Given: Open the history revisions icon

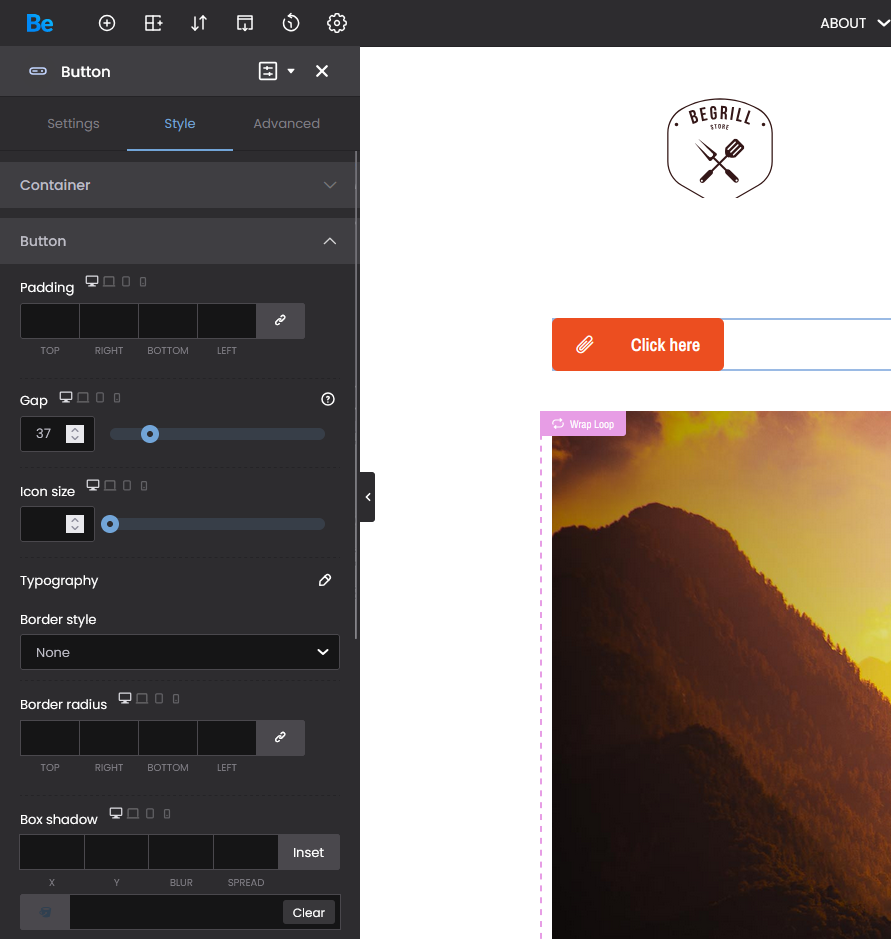Looking at the screenshot, I should [x=291, y=23].
